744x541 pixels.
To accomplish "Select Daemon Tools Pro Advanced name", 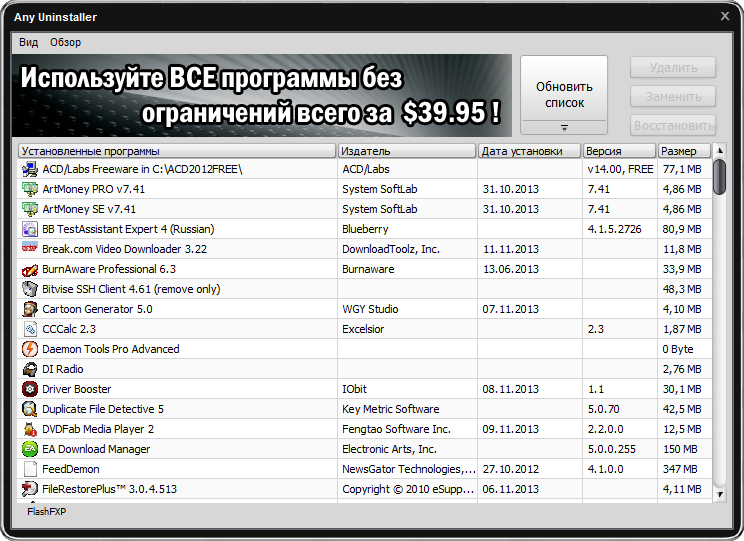I will click(111, 349).
